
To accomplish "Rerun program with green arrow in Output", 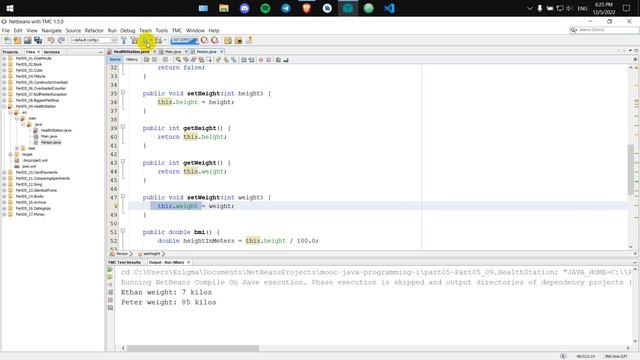I will click(110, 270).
